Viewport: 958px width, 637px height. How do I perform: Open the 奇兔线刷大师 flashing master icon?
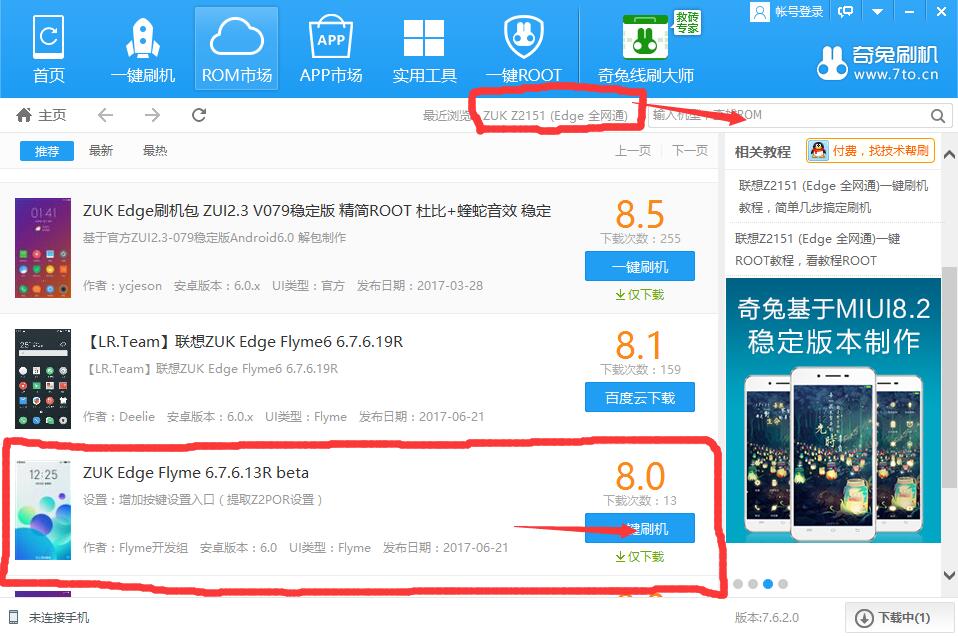tap(644, 38)
